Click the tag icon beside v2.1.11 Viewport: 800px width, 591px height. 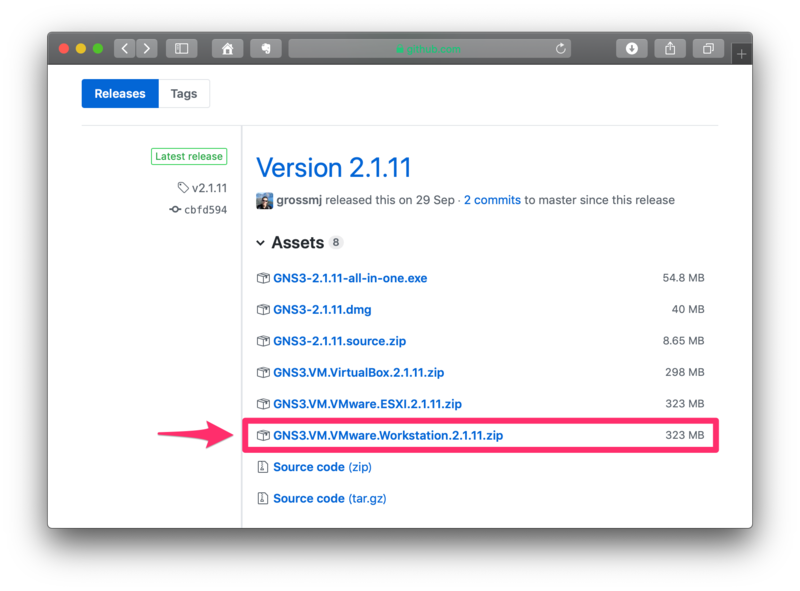pyautogui.click(x=183, y=187)
